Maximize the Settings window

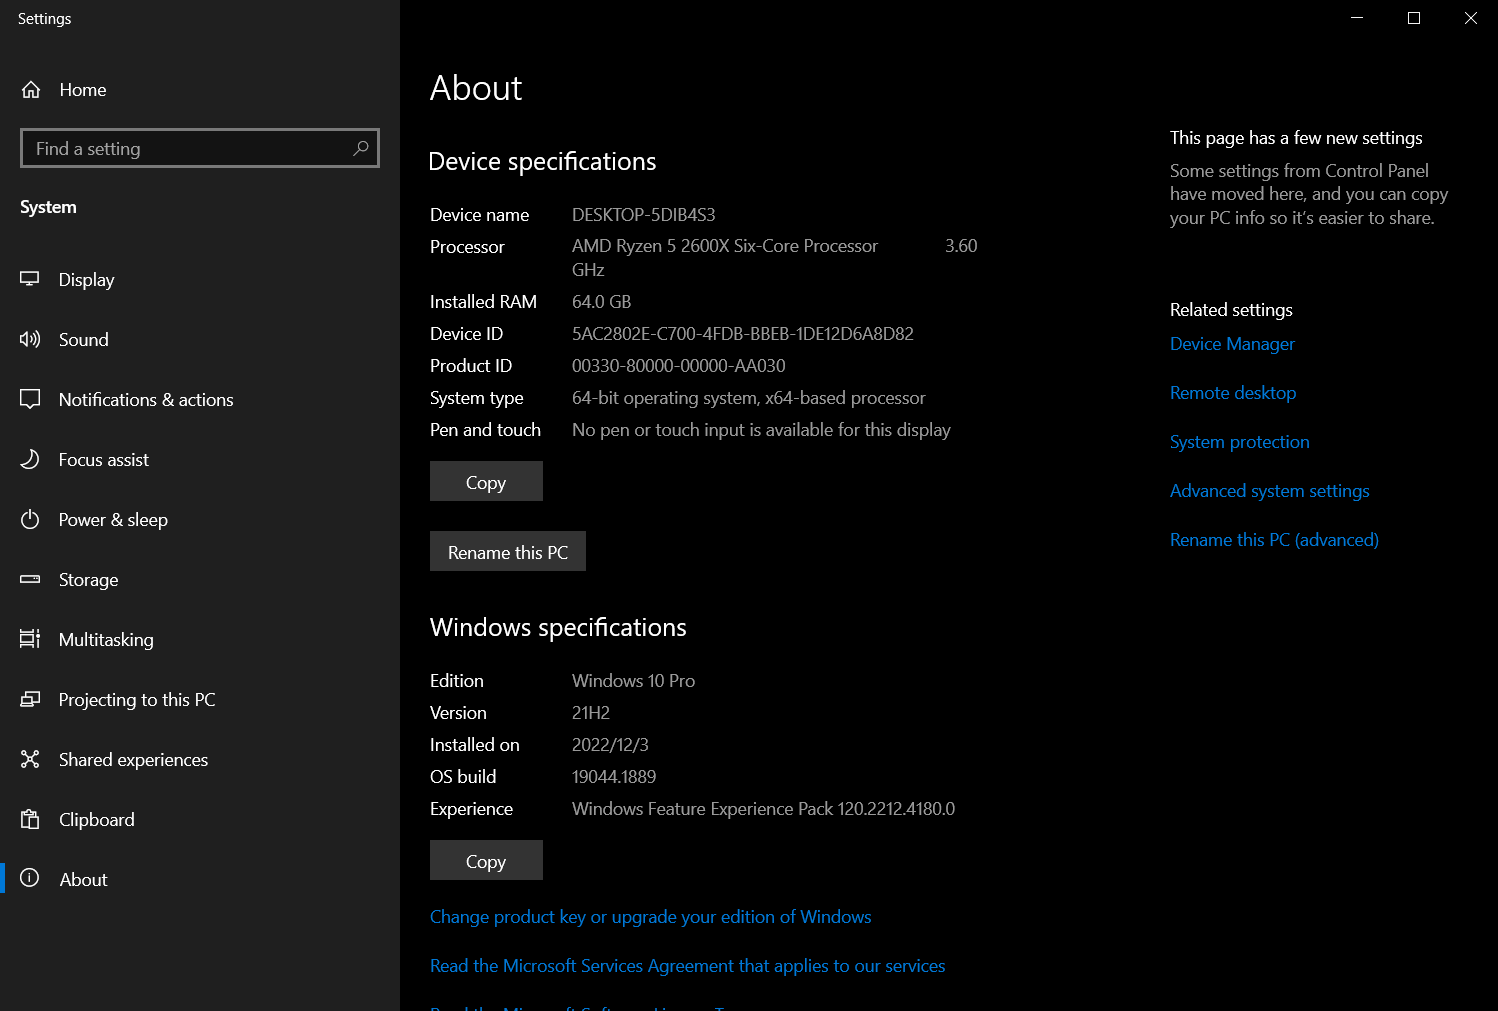[1414, 18]
